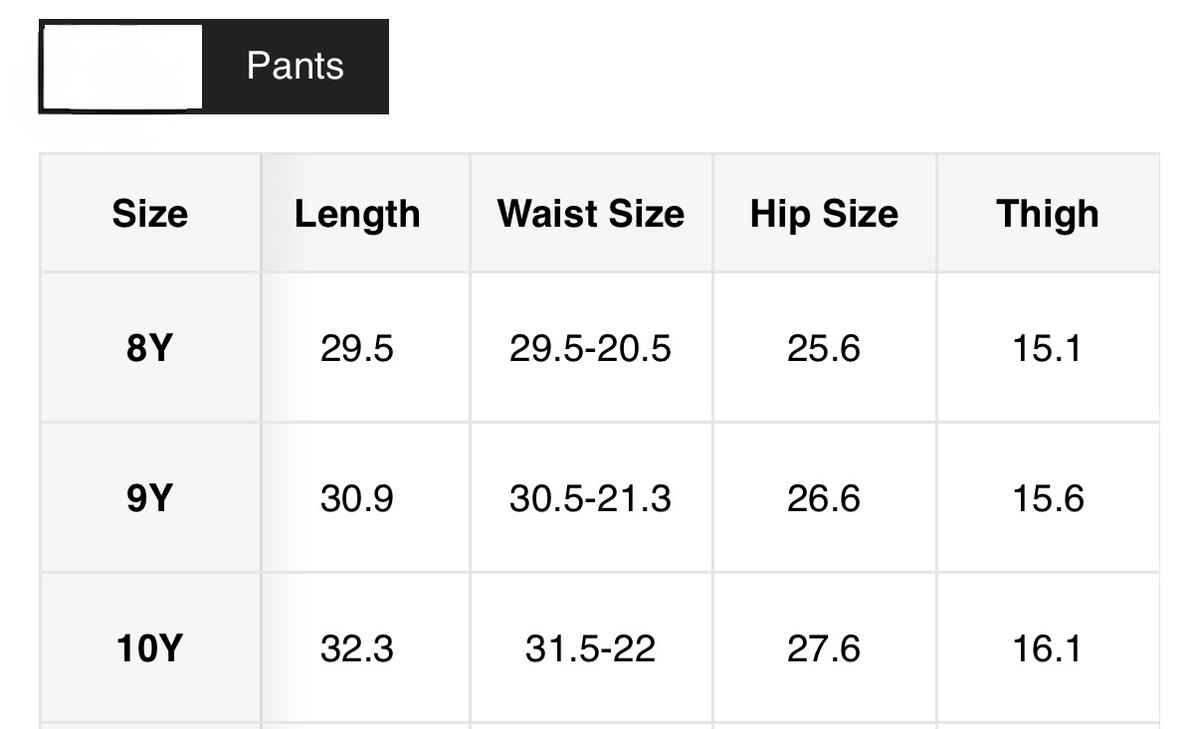This screenshot has width=1200, height=729.
Task: Click the 9Y hip size 26.6
Action: click(x=824, y=498)
